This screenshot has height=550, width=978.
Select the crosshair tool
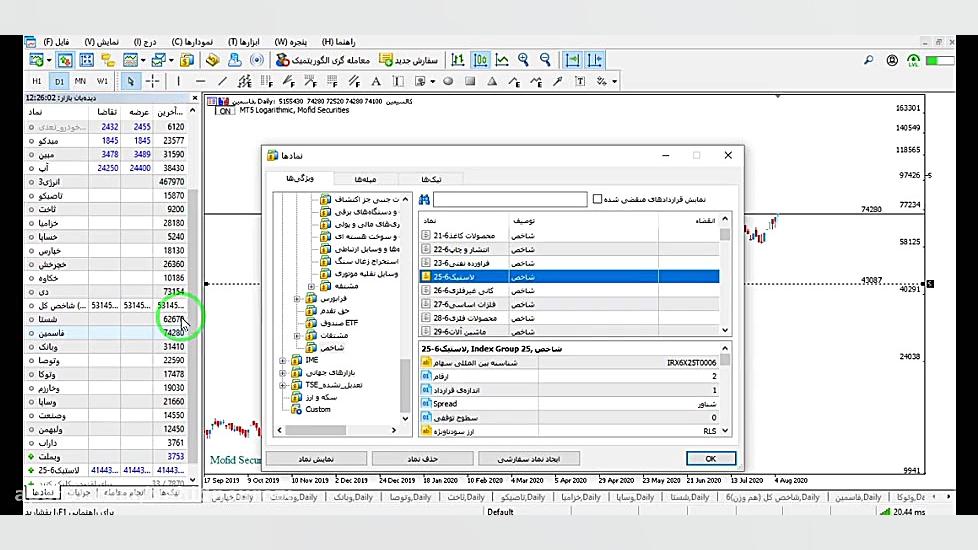click(x=152, y=81)
